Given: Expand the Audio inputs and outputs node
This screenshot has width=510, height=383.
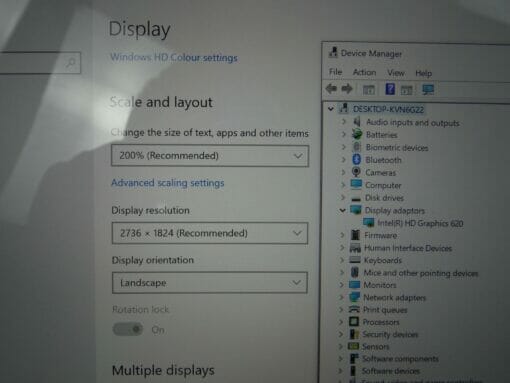Looking at the screenshot, I should tap(344, 122).
